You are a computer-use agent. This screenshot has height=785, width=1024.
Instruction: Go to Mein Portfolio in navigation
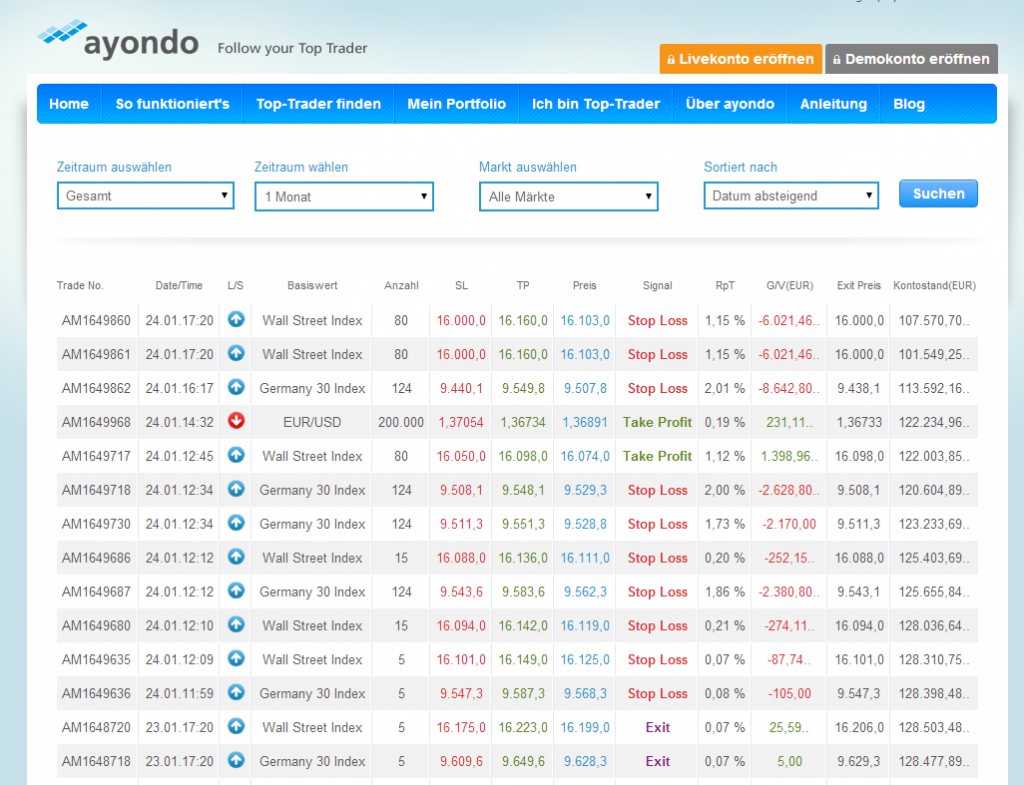(x=456, y=104)
